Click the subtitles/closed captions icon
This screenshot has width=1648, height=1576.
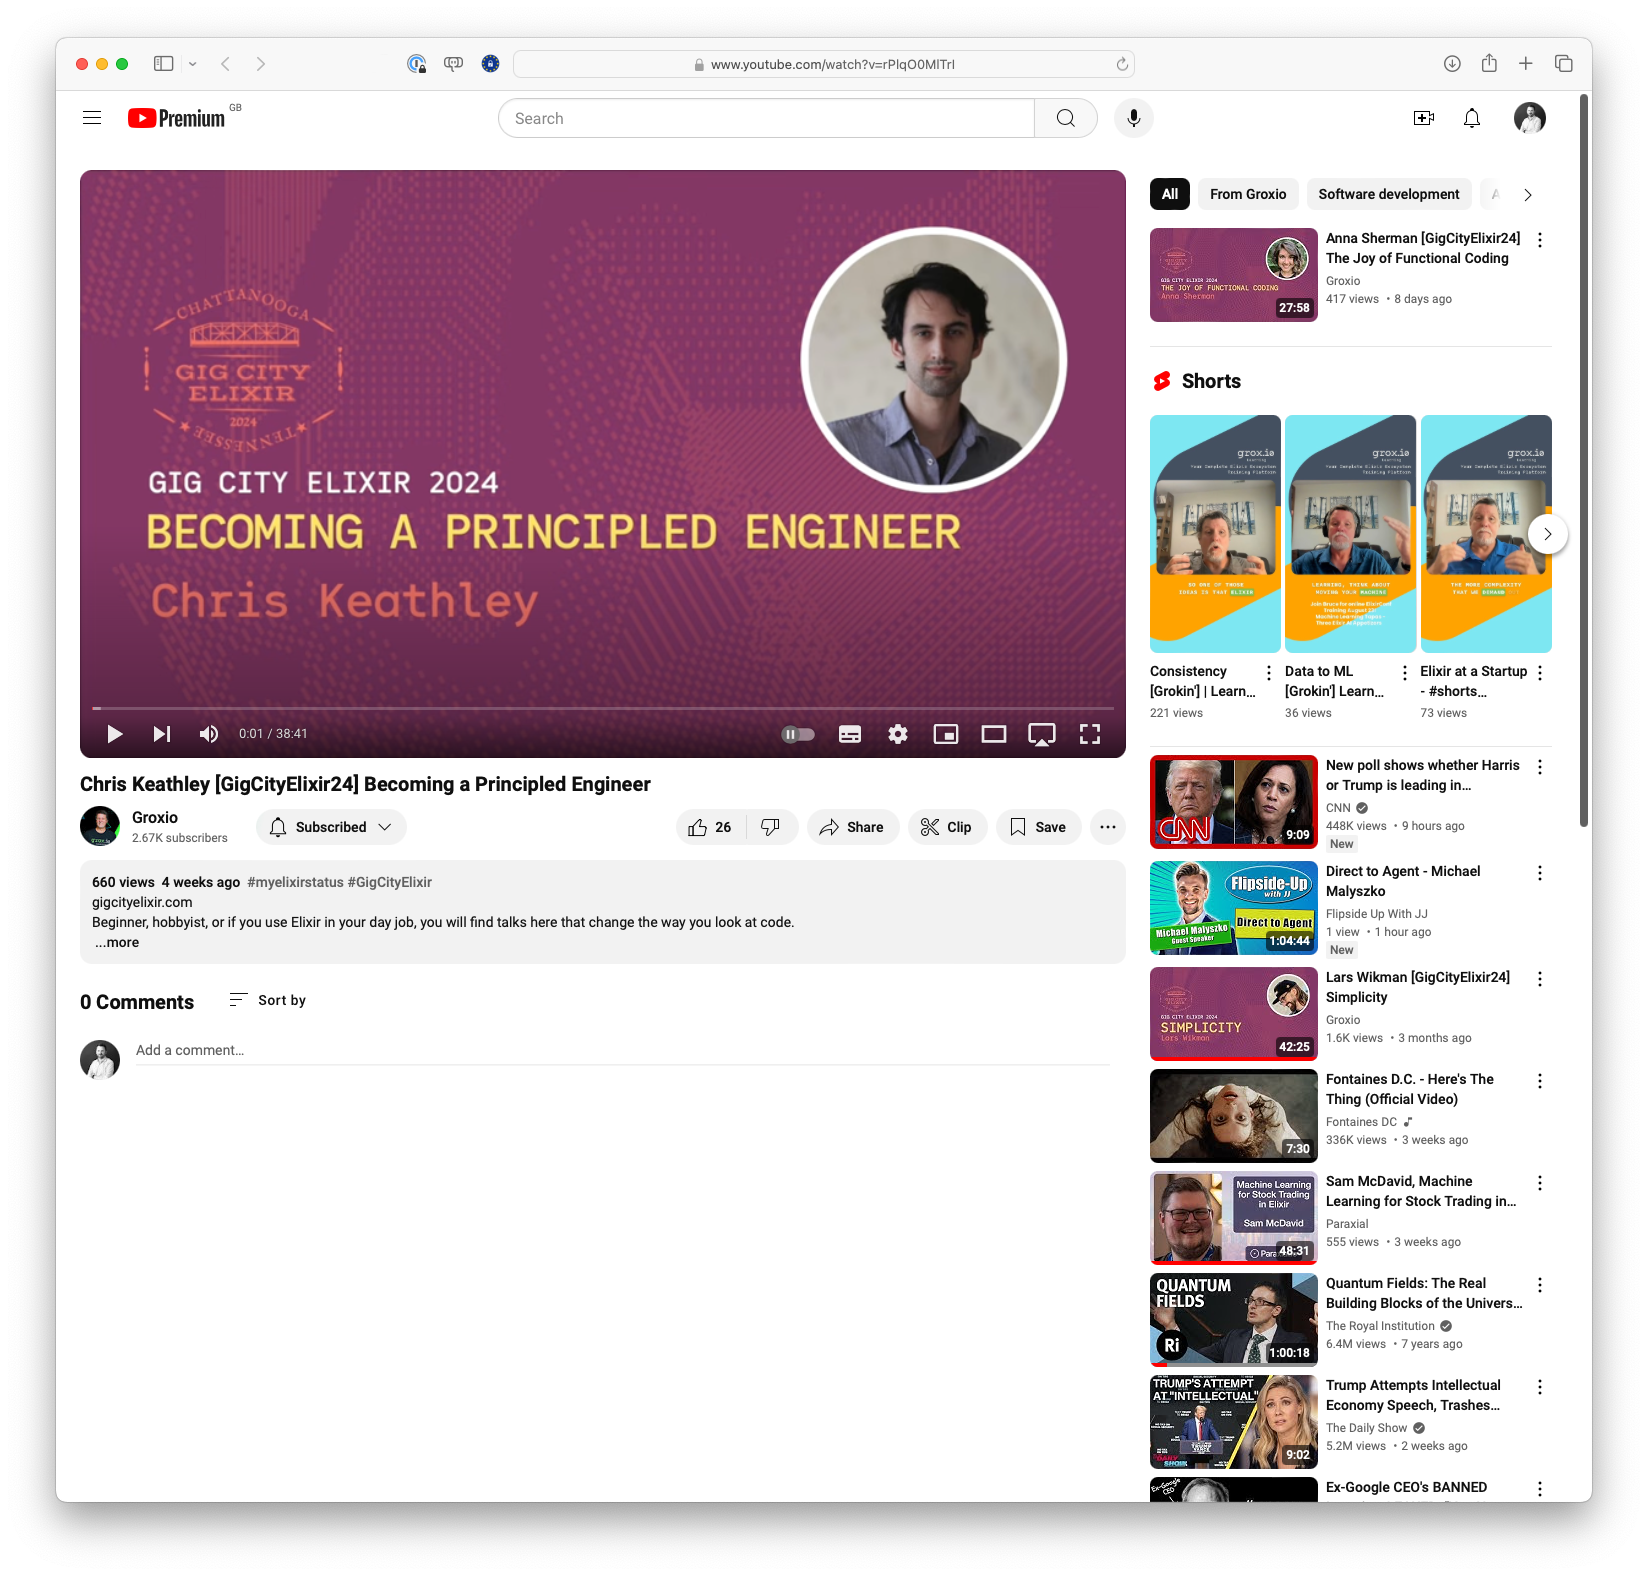(x=849, y=733)
